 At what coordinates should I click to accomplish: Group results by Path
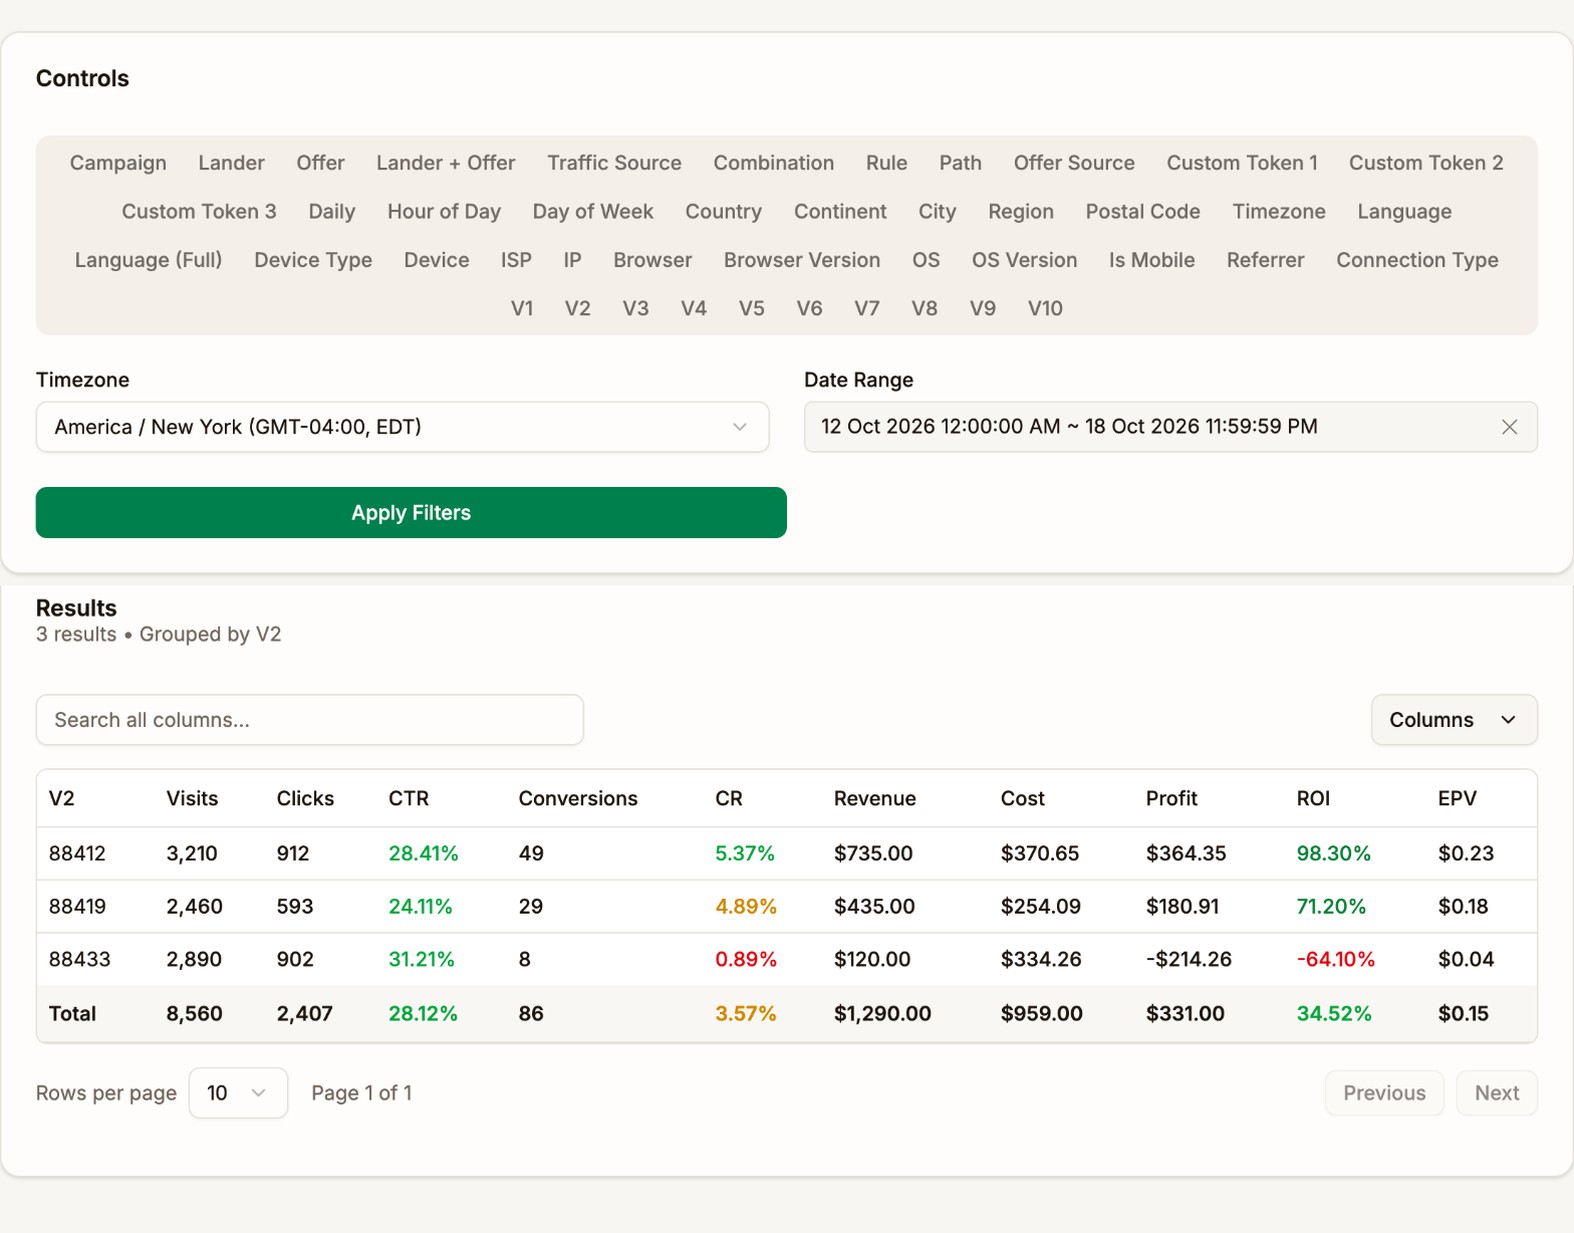tap(960, 163)
